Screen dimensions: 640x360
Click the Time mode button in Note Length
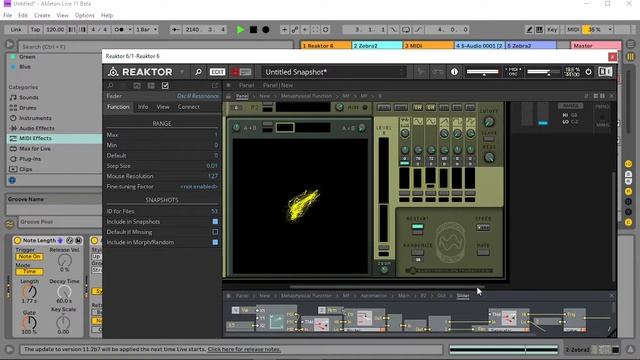click(29, 271)
